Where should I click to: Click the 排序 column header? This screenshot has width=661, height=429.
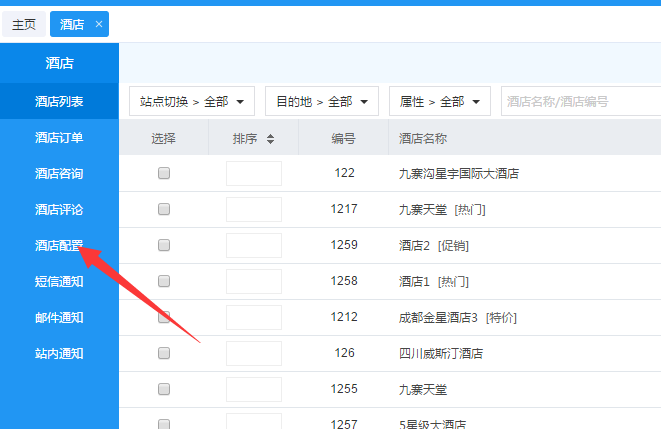pos(245,138)
